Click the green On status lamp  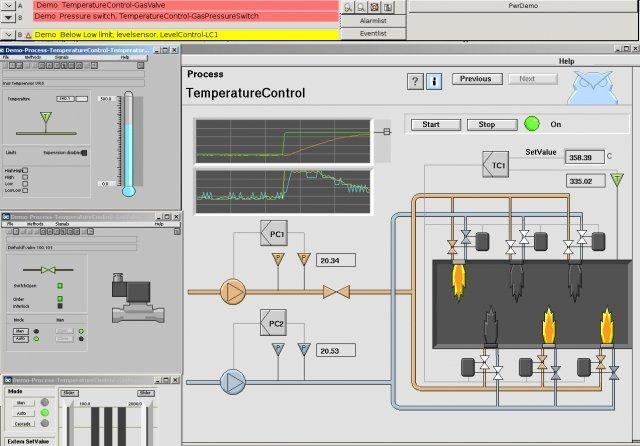pyautogui.click(x=531, y=124)
